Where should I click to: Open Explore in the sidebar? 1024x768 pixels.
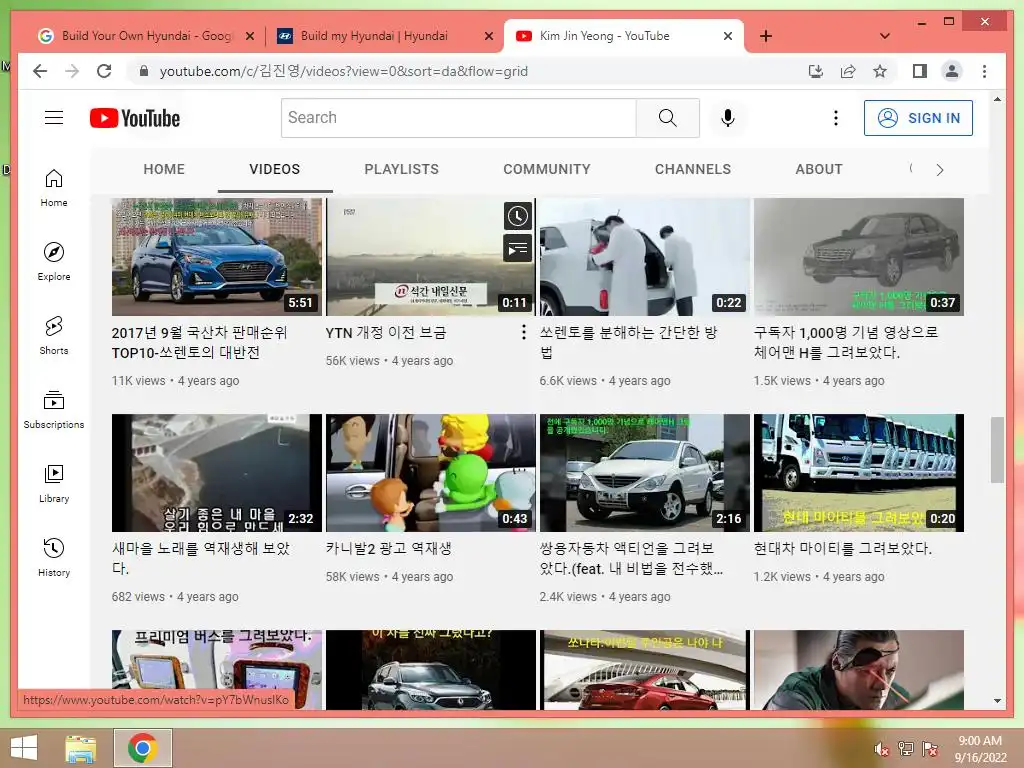click(x=54, y=261)
